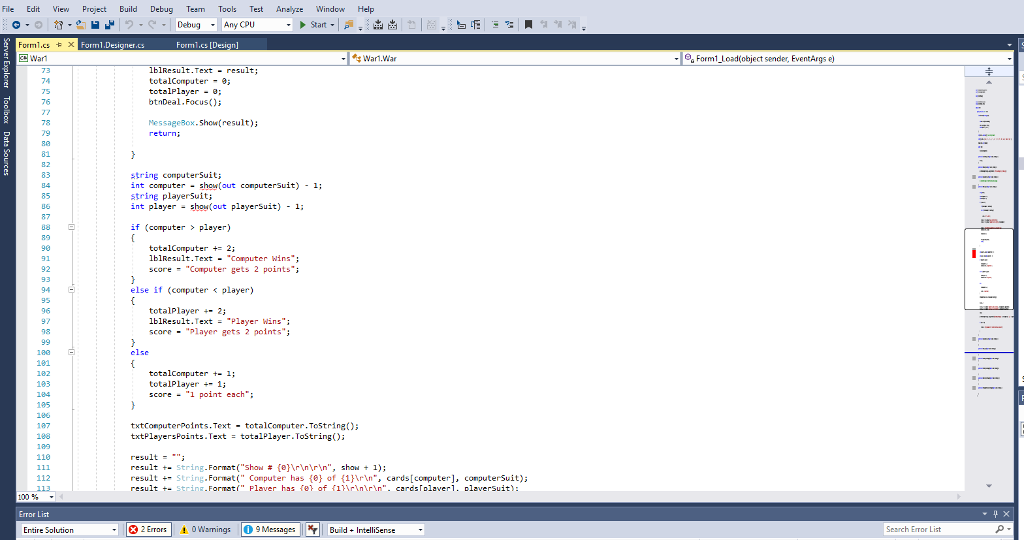Click the green Start debugging button
1024x540 pixels.
tap(313, 25)
